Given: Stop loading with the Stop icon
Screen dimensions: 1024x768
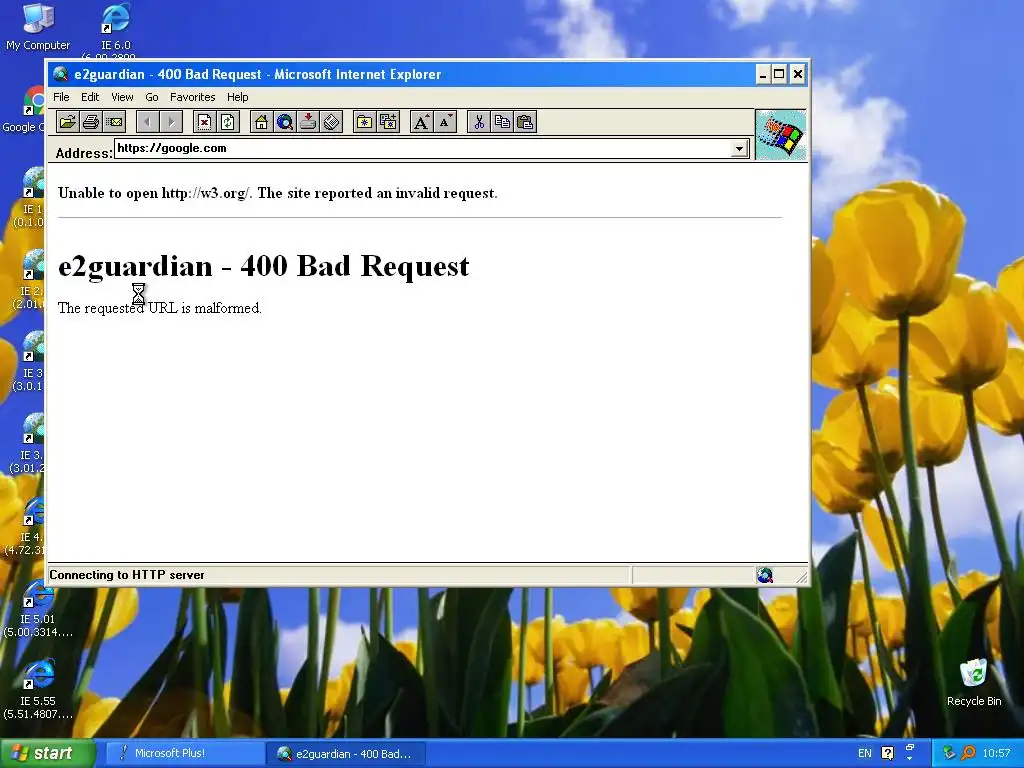Looking at the screenshot, I should pyautogui.click(x=204, y=122).
